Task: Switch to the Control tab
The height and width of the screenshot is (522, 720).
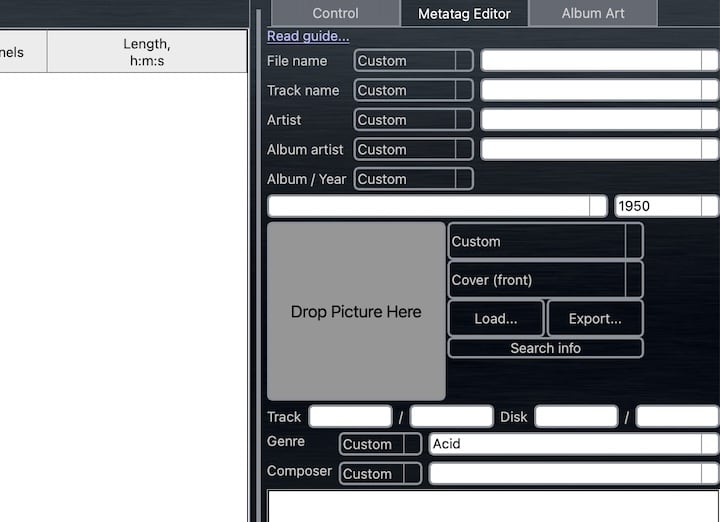Action: coord(335,13)
